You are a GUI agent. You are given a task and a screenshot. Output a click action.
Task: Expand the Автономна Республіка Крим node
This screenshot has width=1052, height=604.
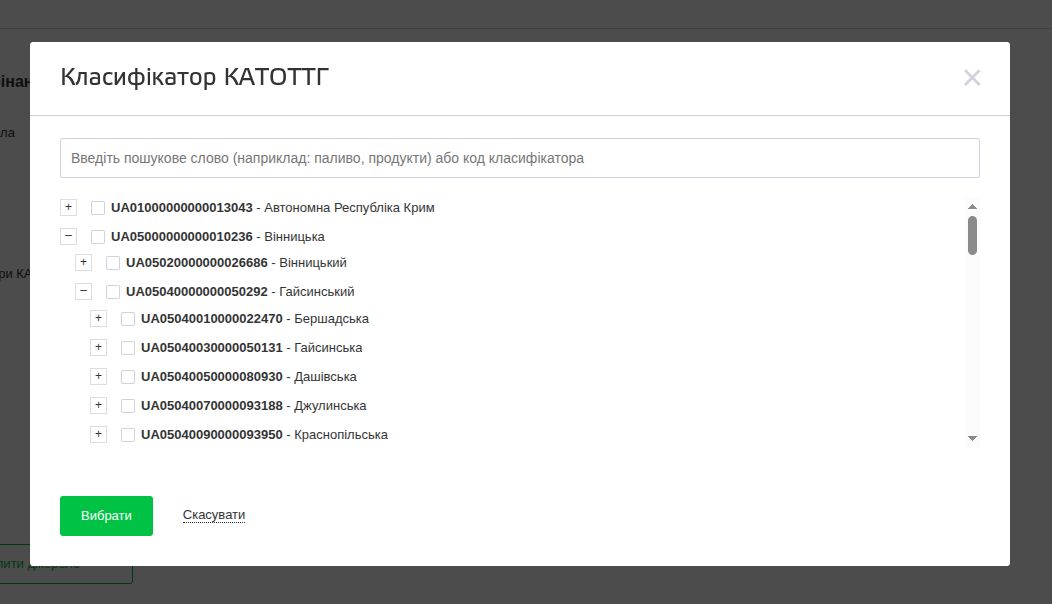point(68,207)
